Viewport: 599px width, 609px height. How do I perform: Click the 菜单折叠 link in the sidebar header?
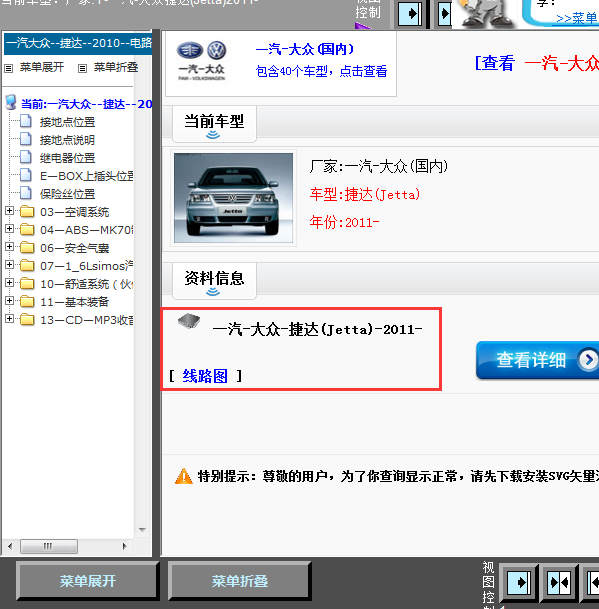116,67
